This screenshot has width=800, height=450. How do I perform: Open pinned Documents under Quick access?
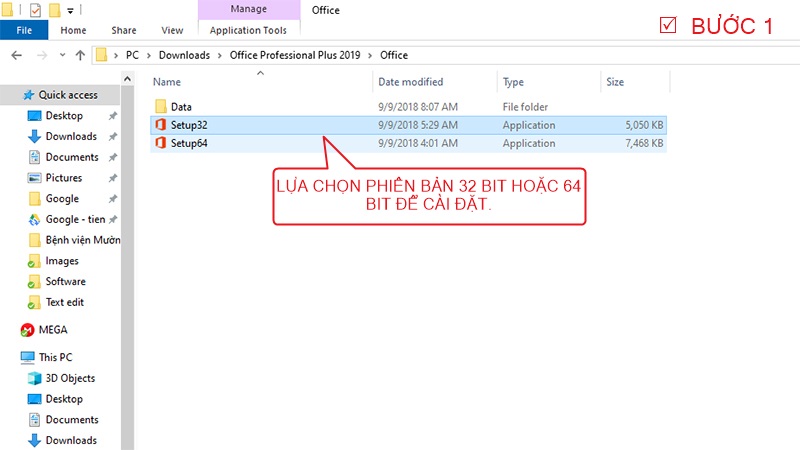(x=72, y=157)
